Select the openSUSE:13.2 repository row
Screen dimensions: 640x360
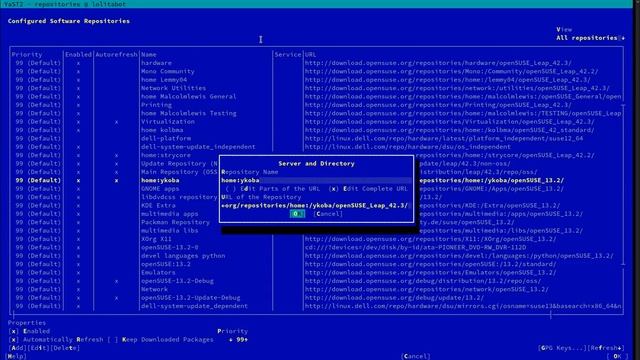316,264
